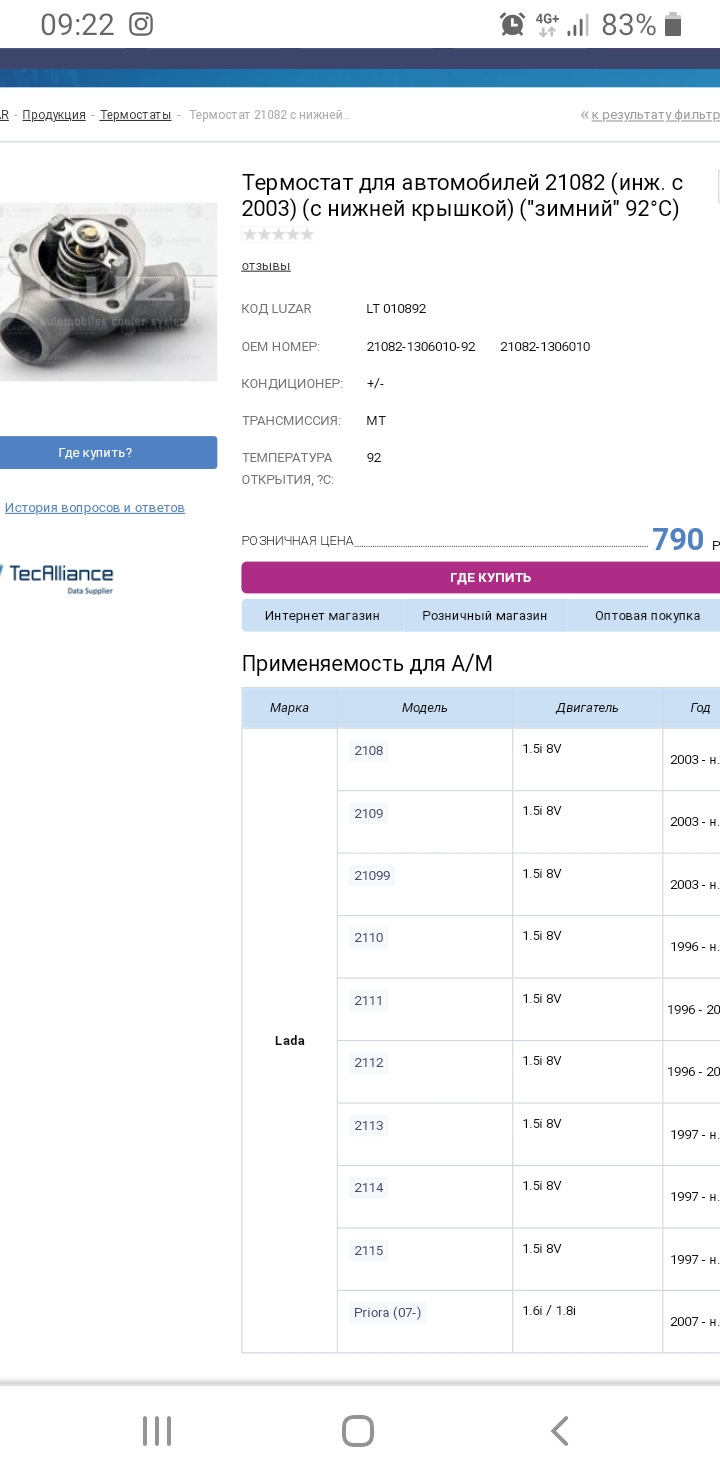Open the Priora (07-) model link
Image resolution: width=720 pixels, height=1480 pixels.
387,1313
